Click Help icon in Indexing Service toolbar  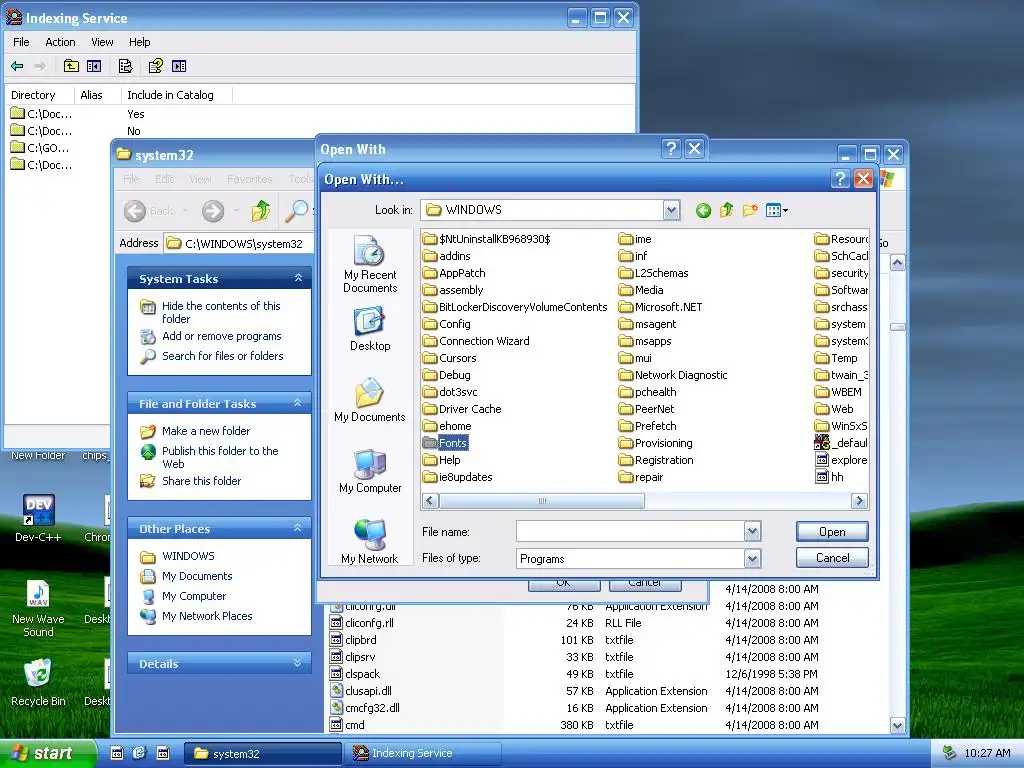155,66
